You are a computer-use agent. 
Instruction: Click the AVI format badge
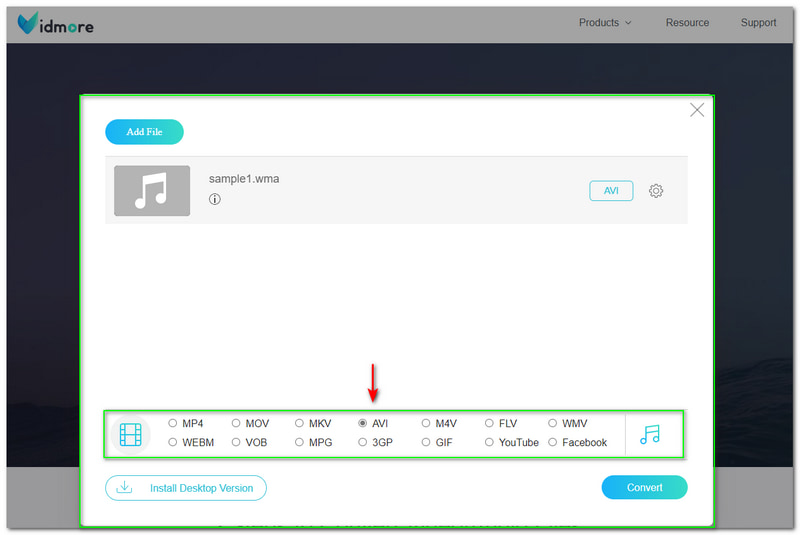coord(611,191)
